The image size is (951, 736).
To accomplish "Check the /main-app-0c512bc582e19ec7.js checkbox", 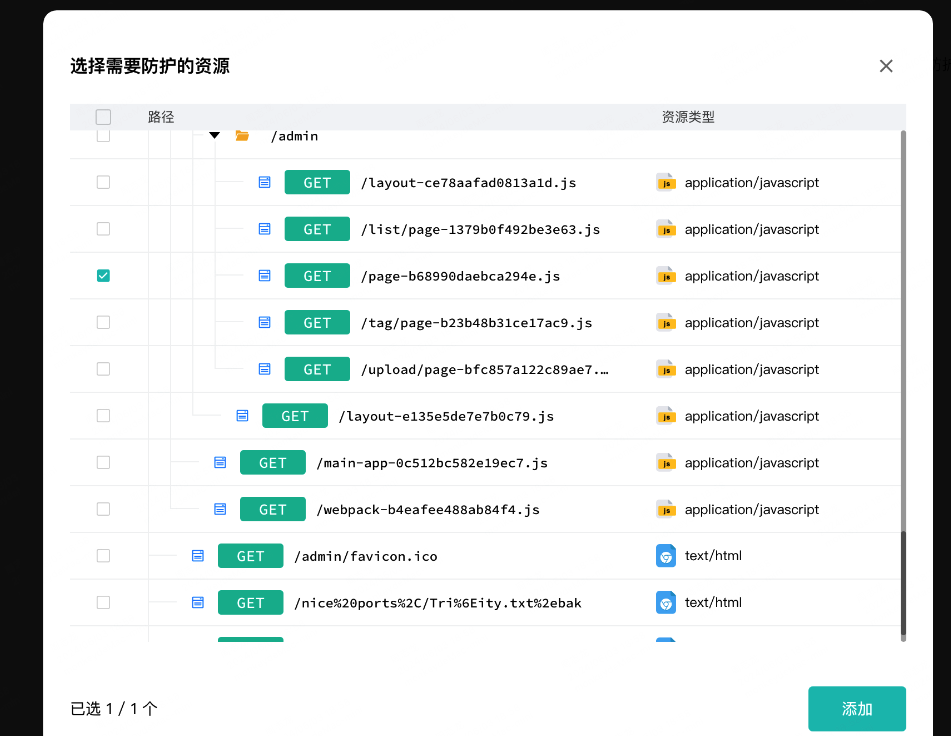I will coord(103,462).
